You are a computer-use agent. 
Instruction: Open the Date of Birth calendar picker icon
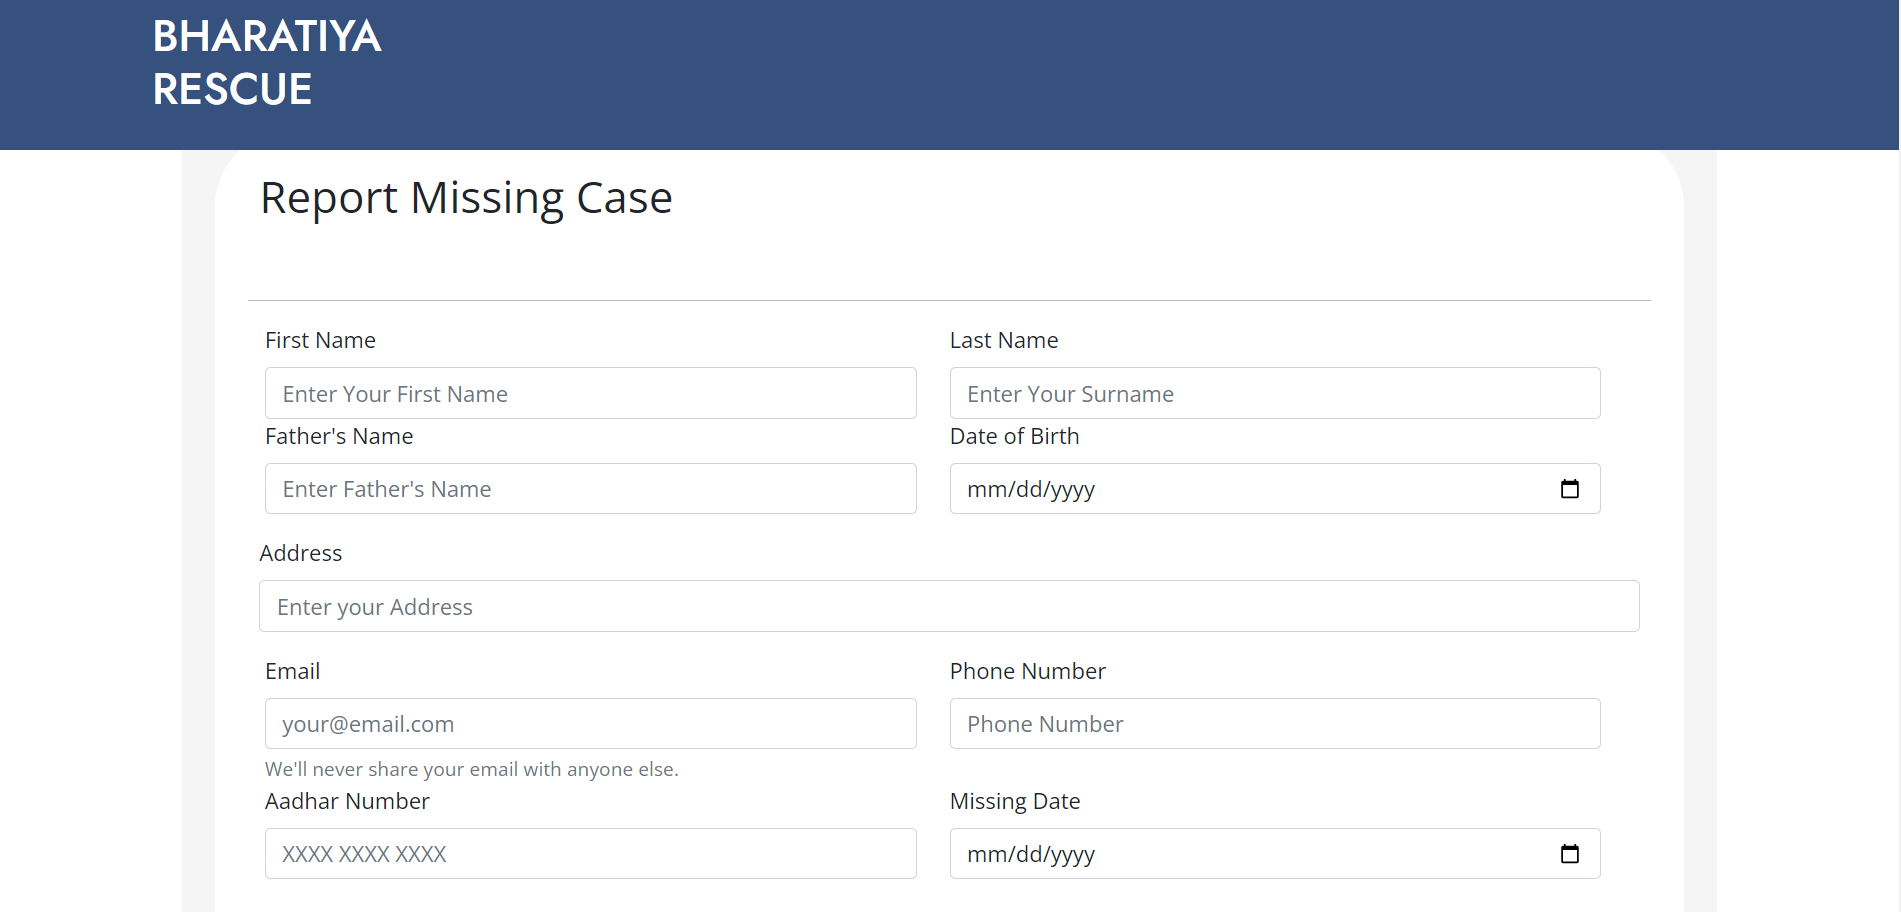(1570, 489)
